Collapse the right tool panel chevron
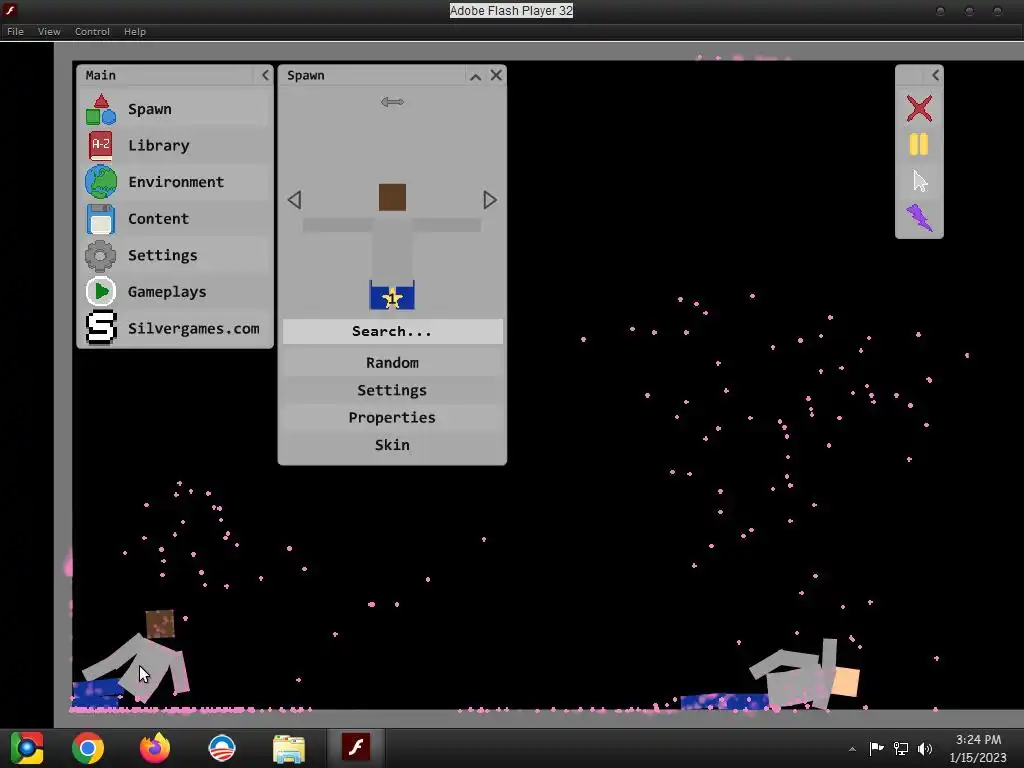Image resolution: width=1024 pixels, height=768 pixels. point(935,75)
